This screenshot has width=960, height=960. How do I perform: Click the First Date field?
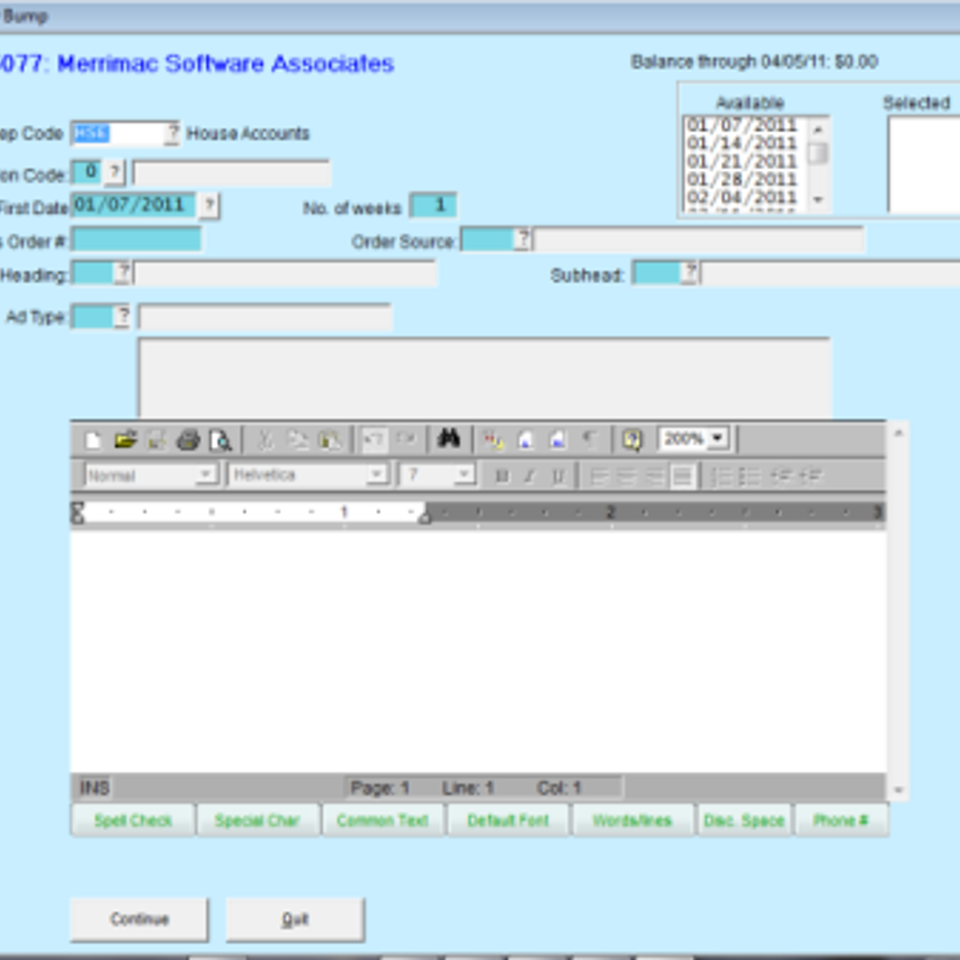pyautogui.click(x=134, y=204)
